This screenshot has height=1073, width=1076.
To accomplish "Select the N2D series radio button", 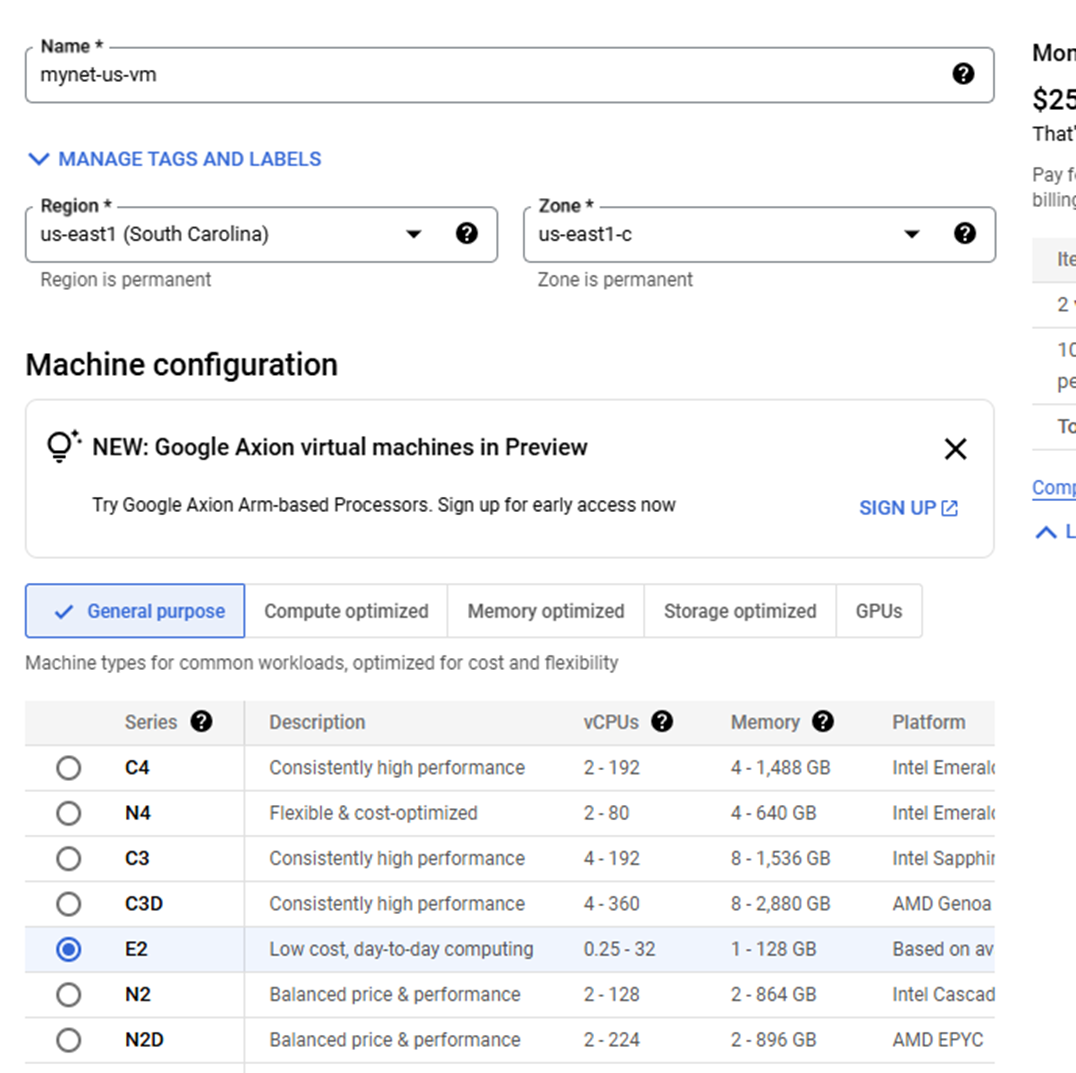I will (69, 1039).
